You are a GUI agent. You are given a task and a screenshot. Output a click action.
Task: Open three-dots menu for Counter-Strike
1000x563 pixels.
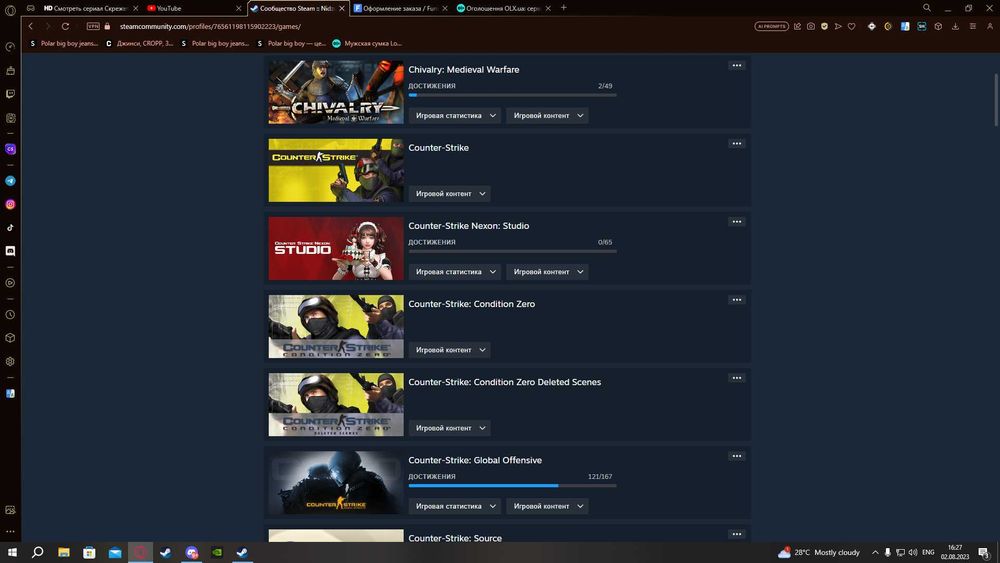click(x=737, y=143)
